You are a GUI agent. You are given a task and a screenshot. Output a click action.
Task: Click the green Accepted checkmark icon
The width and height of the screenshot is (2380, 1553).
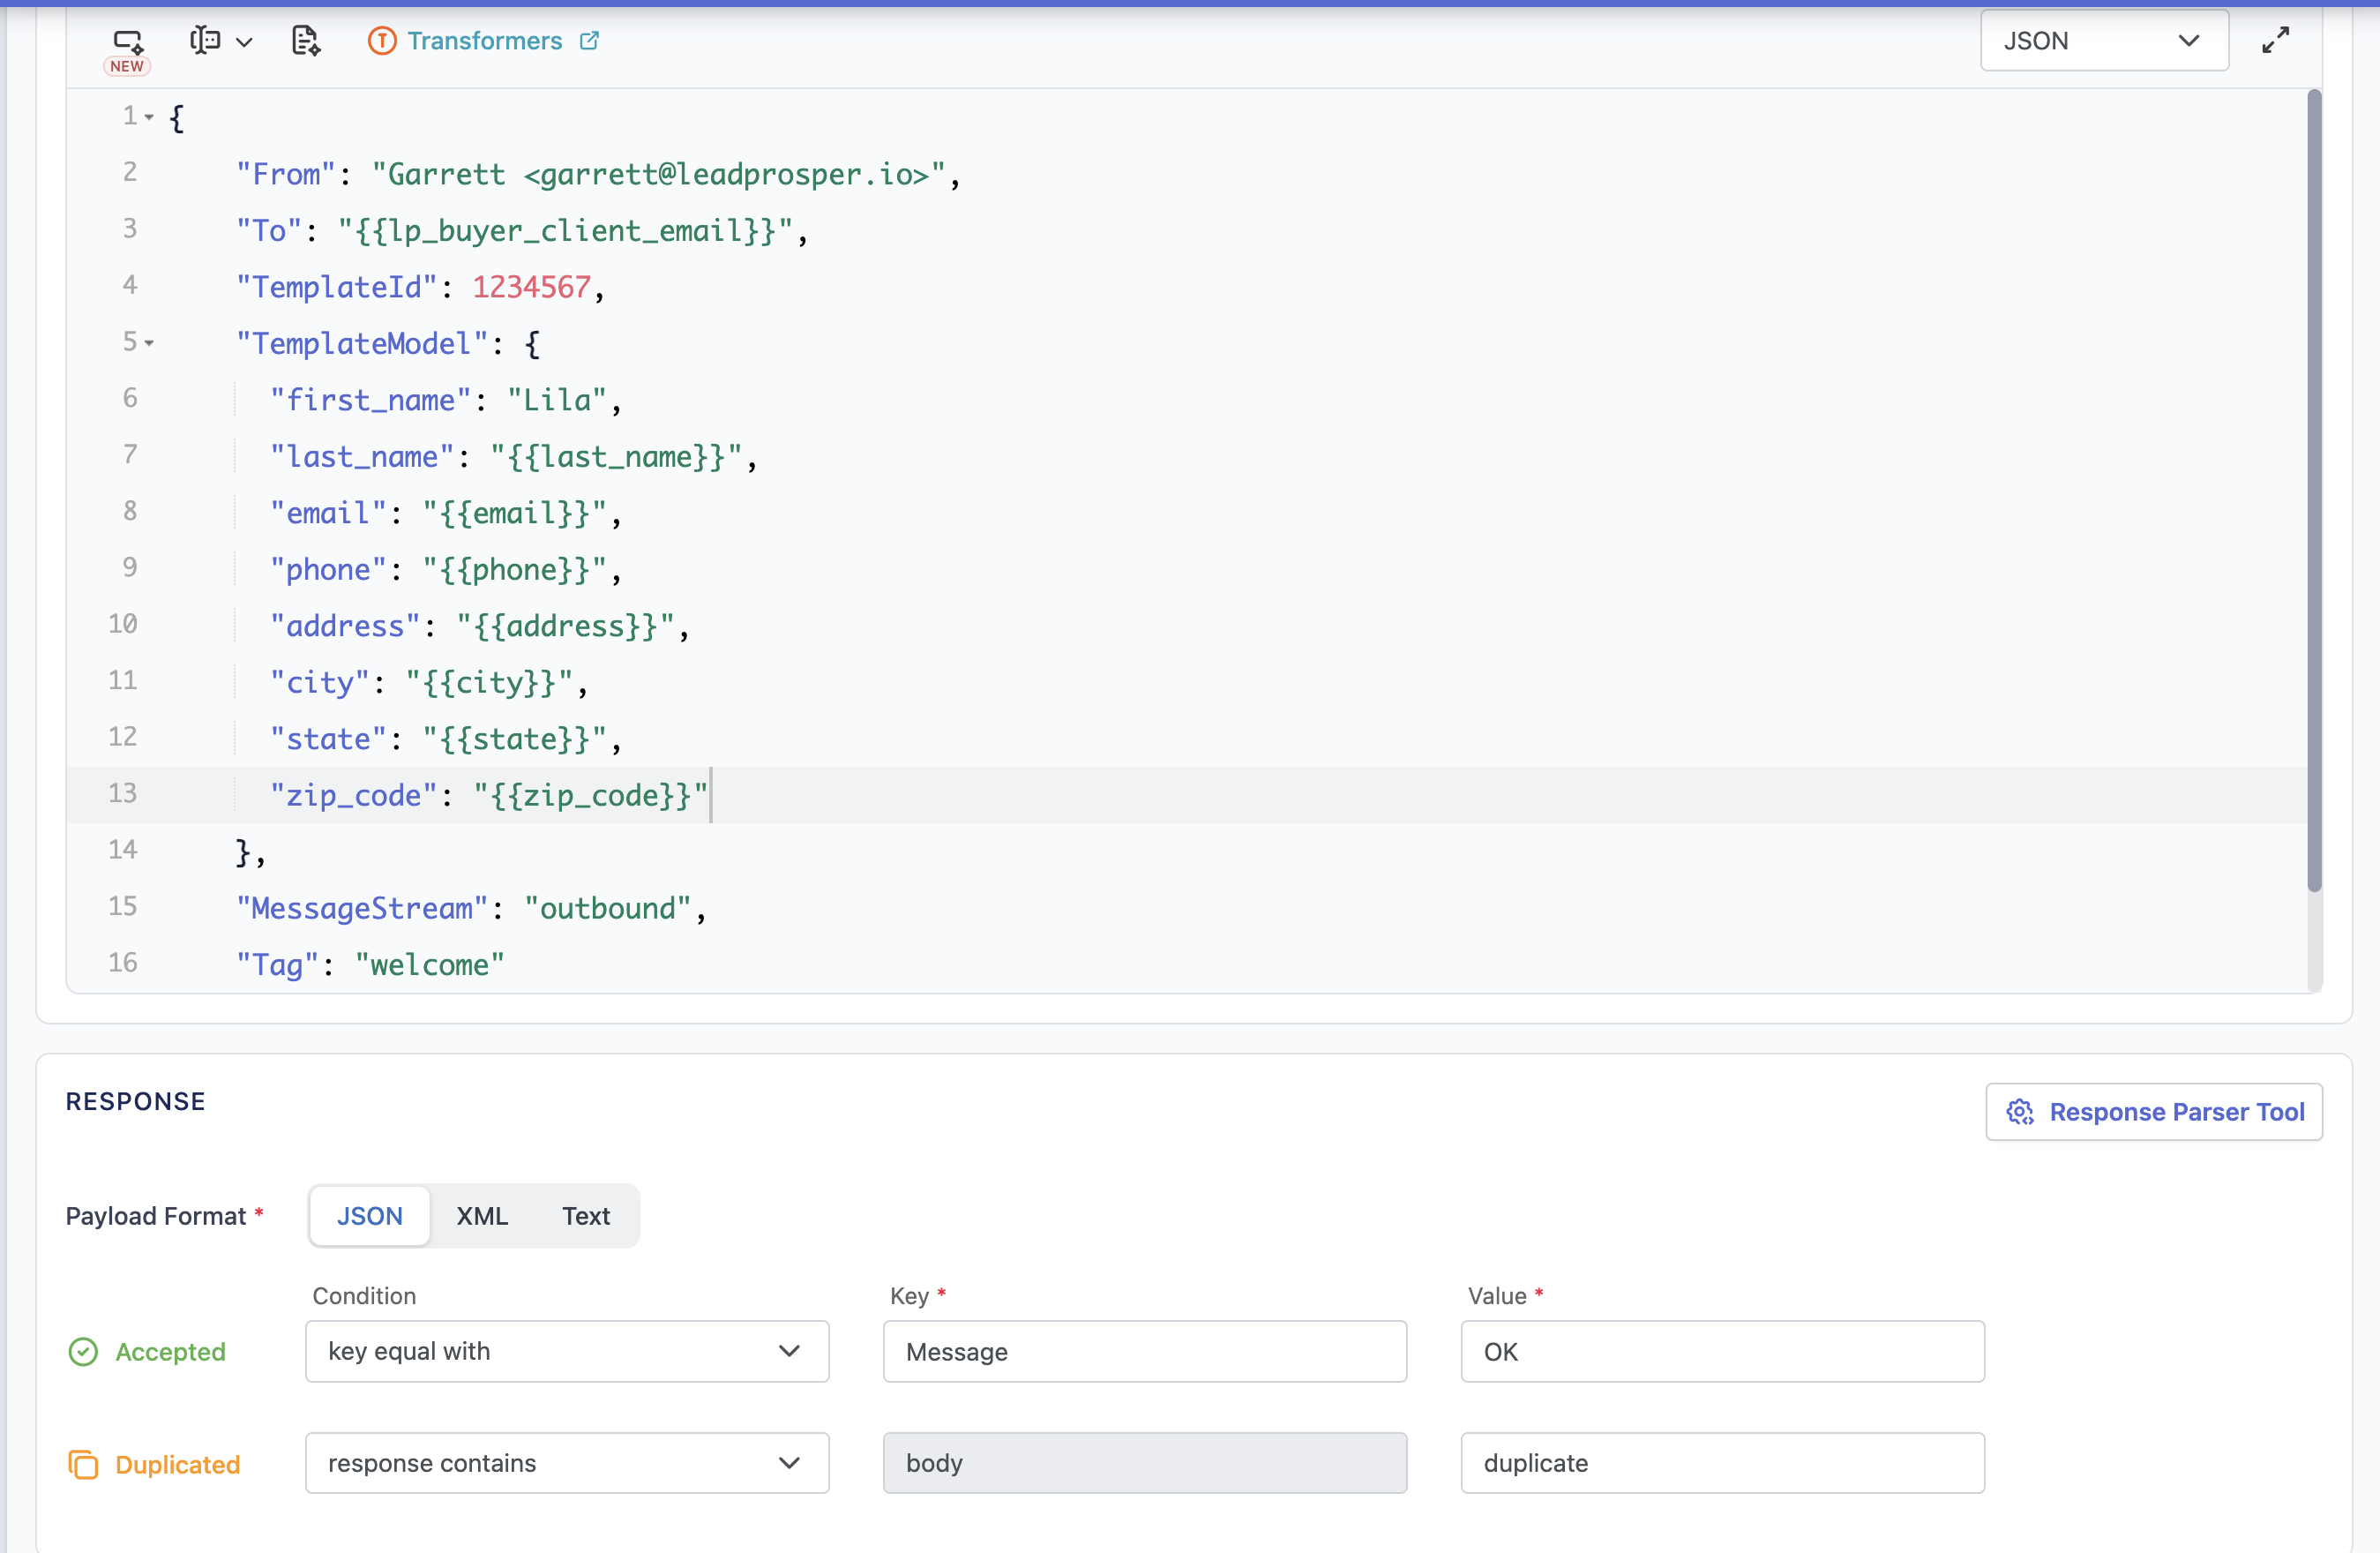83,1352
